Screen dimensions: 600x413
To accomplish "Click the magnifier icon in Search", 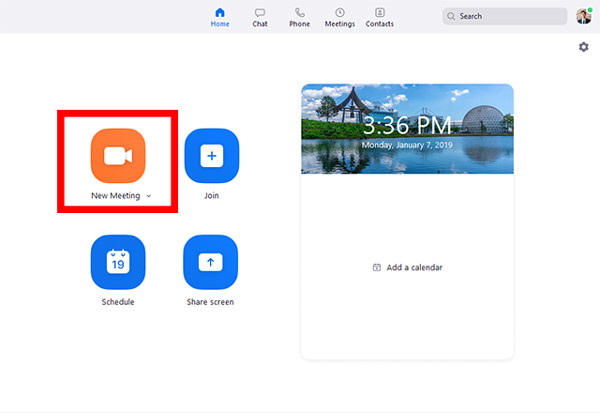I will (x=451, y=16).
